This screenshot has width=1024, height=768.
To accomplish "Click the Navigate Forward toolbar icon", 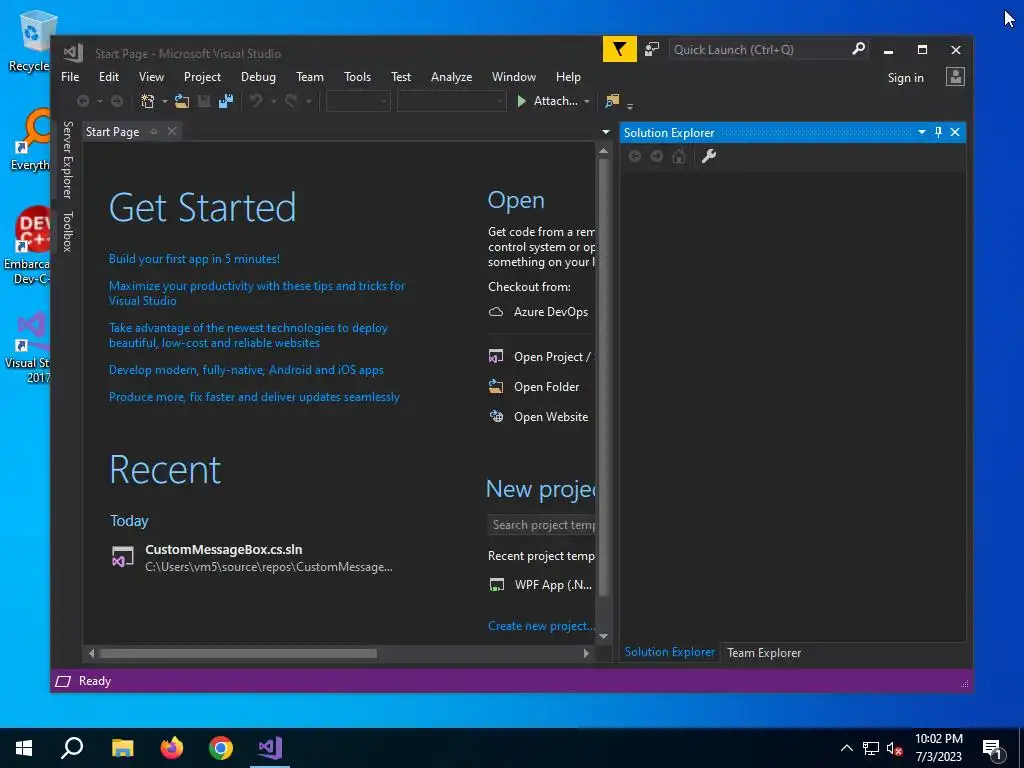I will tap(117, 101).
